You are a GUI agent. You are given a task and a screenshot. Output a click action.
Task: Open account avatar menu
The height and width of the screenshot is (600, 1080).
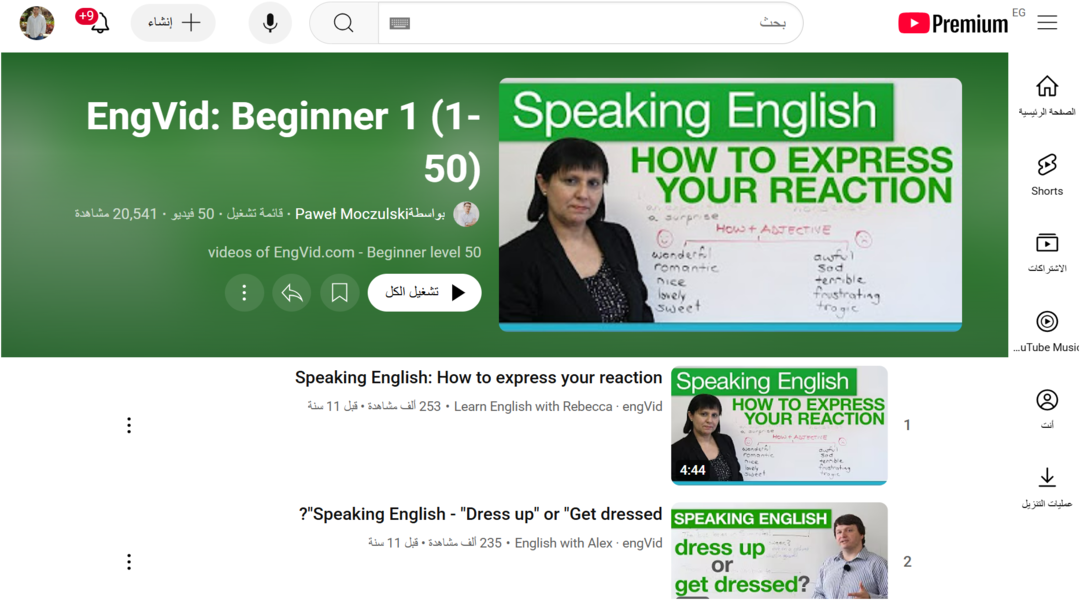point(37,23)
